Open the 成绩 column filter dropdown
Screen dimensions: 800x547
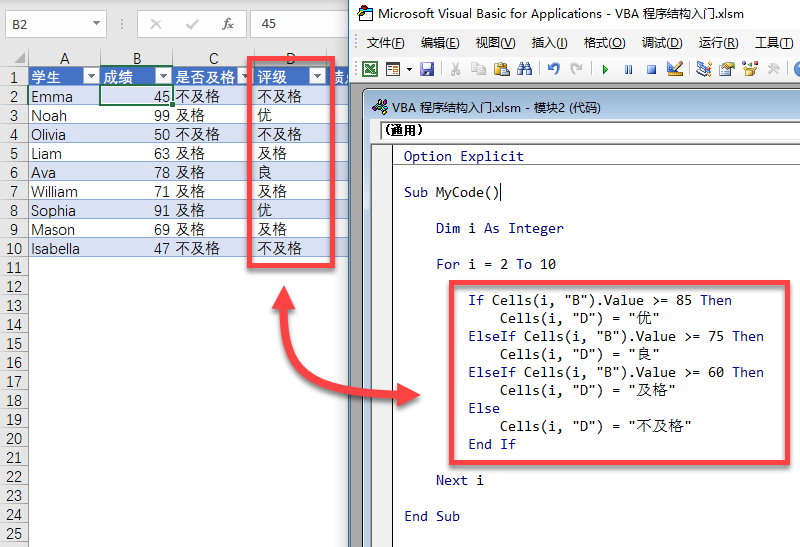[x=163, y=77]
